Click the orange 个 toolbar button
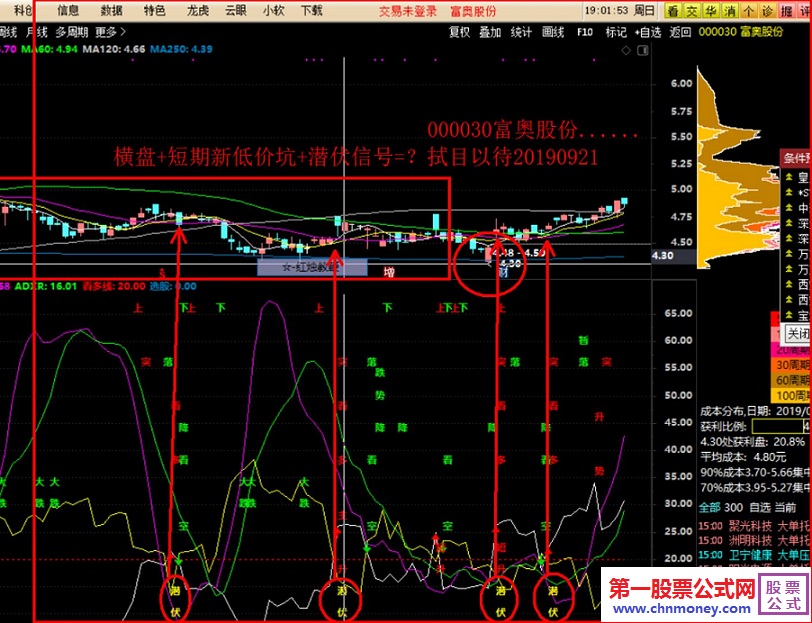 tap(749, 11)
